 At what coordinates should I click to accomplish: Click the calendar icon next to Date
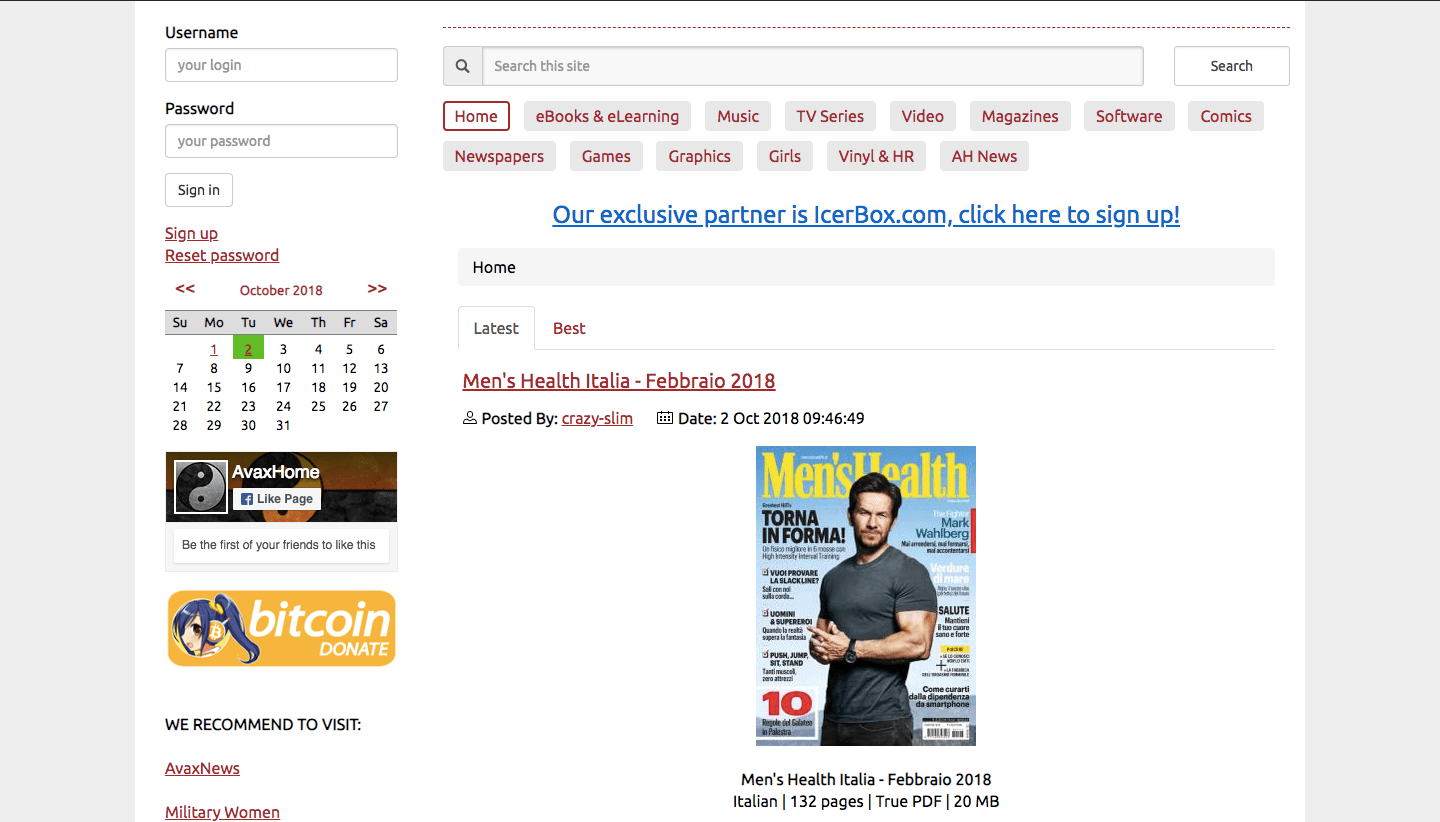tap(665, 418)
